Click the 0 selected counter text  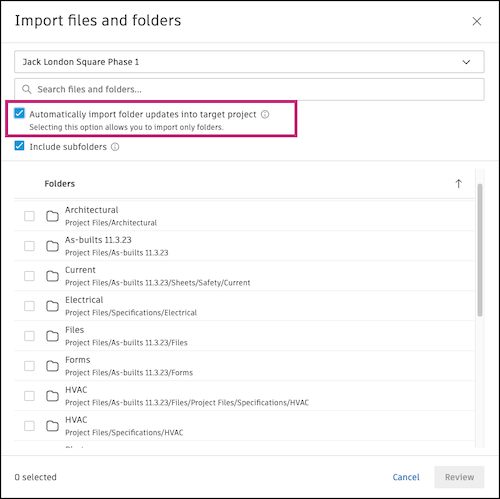36,477
